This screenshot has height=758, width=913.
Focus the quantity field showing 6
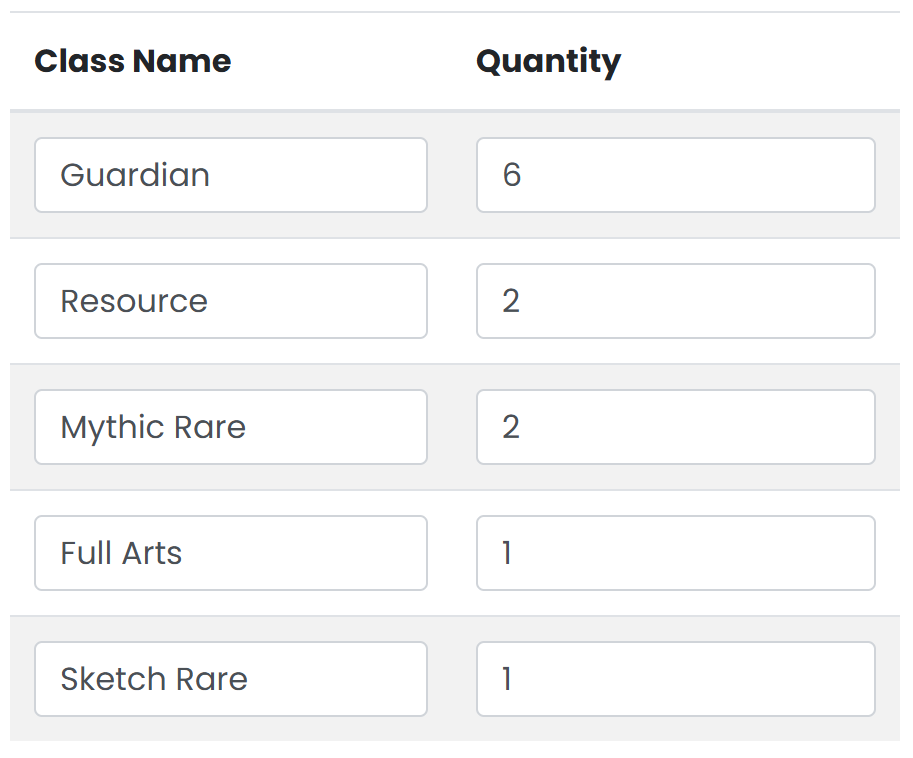(675, 175)
